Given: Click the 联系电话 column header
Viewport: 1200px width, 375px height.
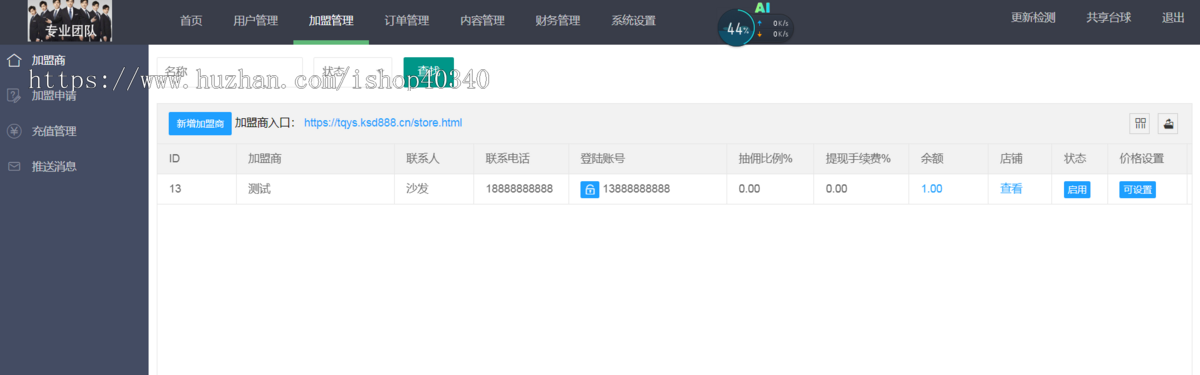Looking at the screenshot, I should (x=508, y=159).
